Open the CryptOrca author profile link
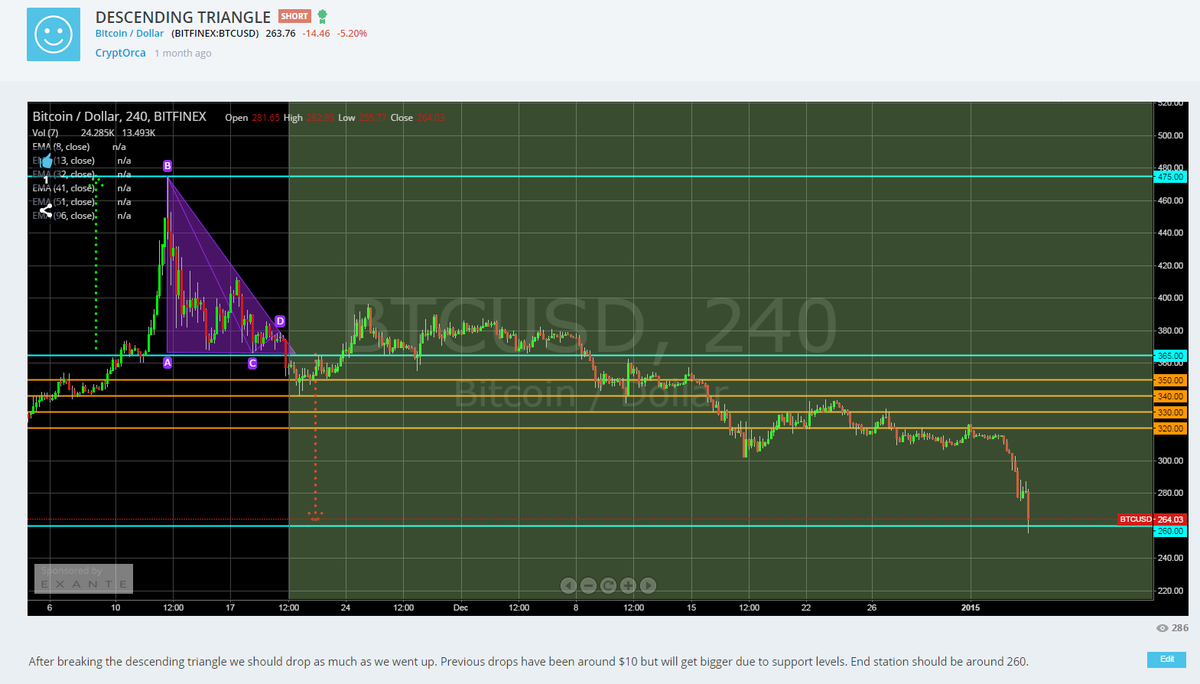The width and height of the screenshot is (1200, 684). (x=120, y=53)
